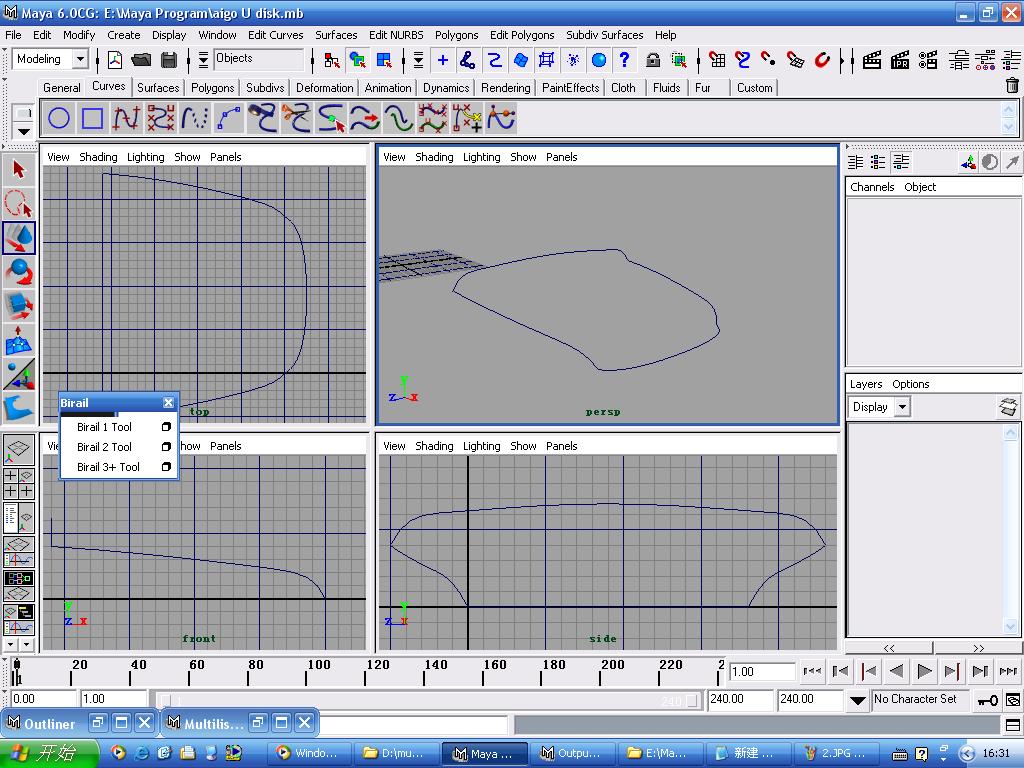
Task: Save the scene with the floppy disk icon
Action: (x=169, y=60)
